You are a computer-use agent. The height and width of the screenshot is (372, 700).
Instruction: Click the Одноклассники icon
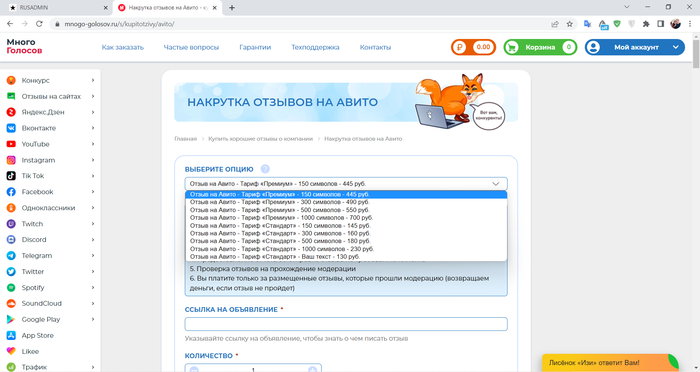(x=11, y=208)
